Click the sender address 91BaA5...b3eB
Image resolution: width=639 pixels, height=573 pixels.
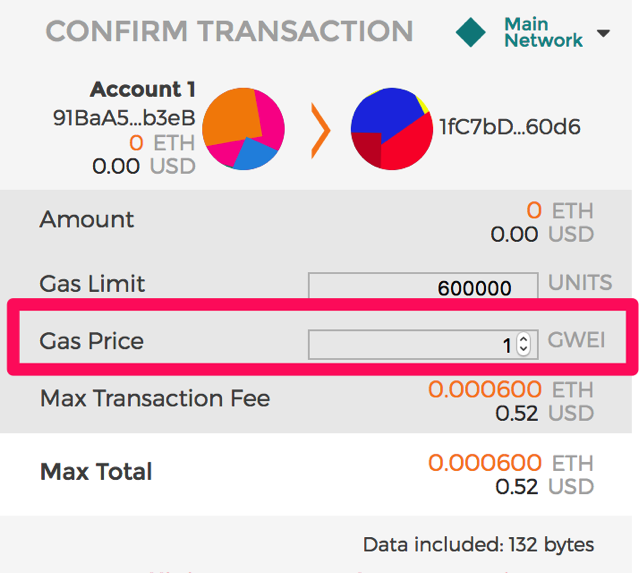124,118
